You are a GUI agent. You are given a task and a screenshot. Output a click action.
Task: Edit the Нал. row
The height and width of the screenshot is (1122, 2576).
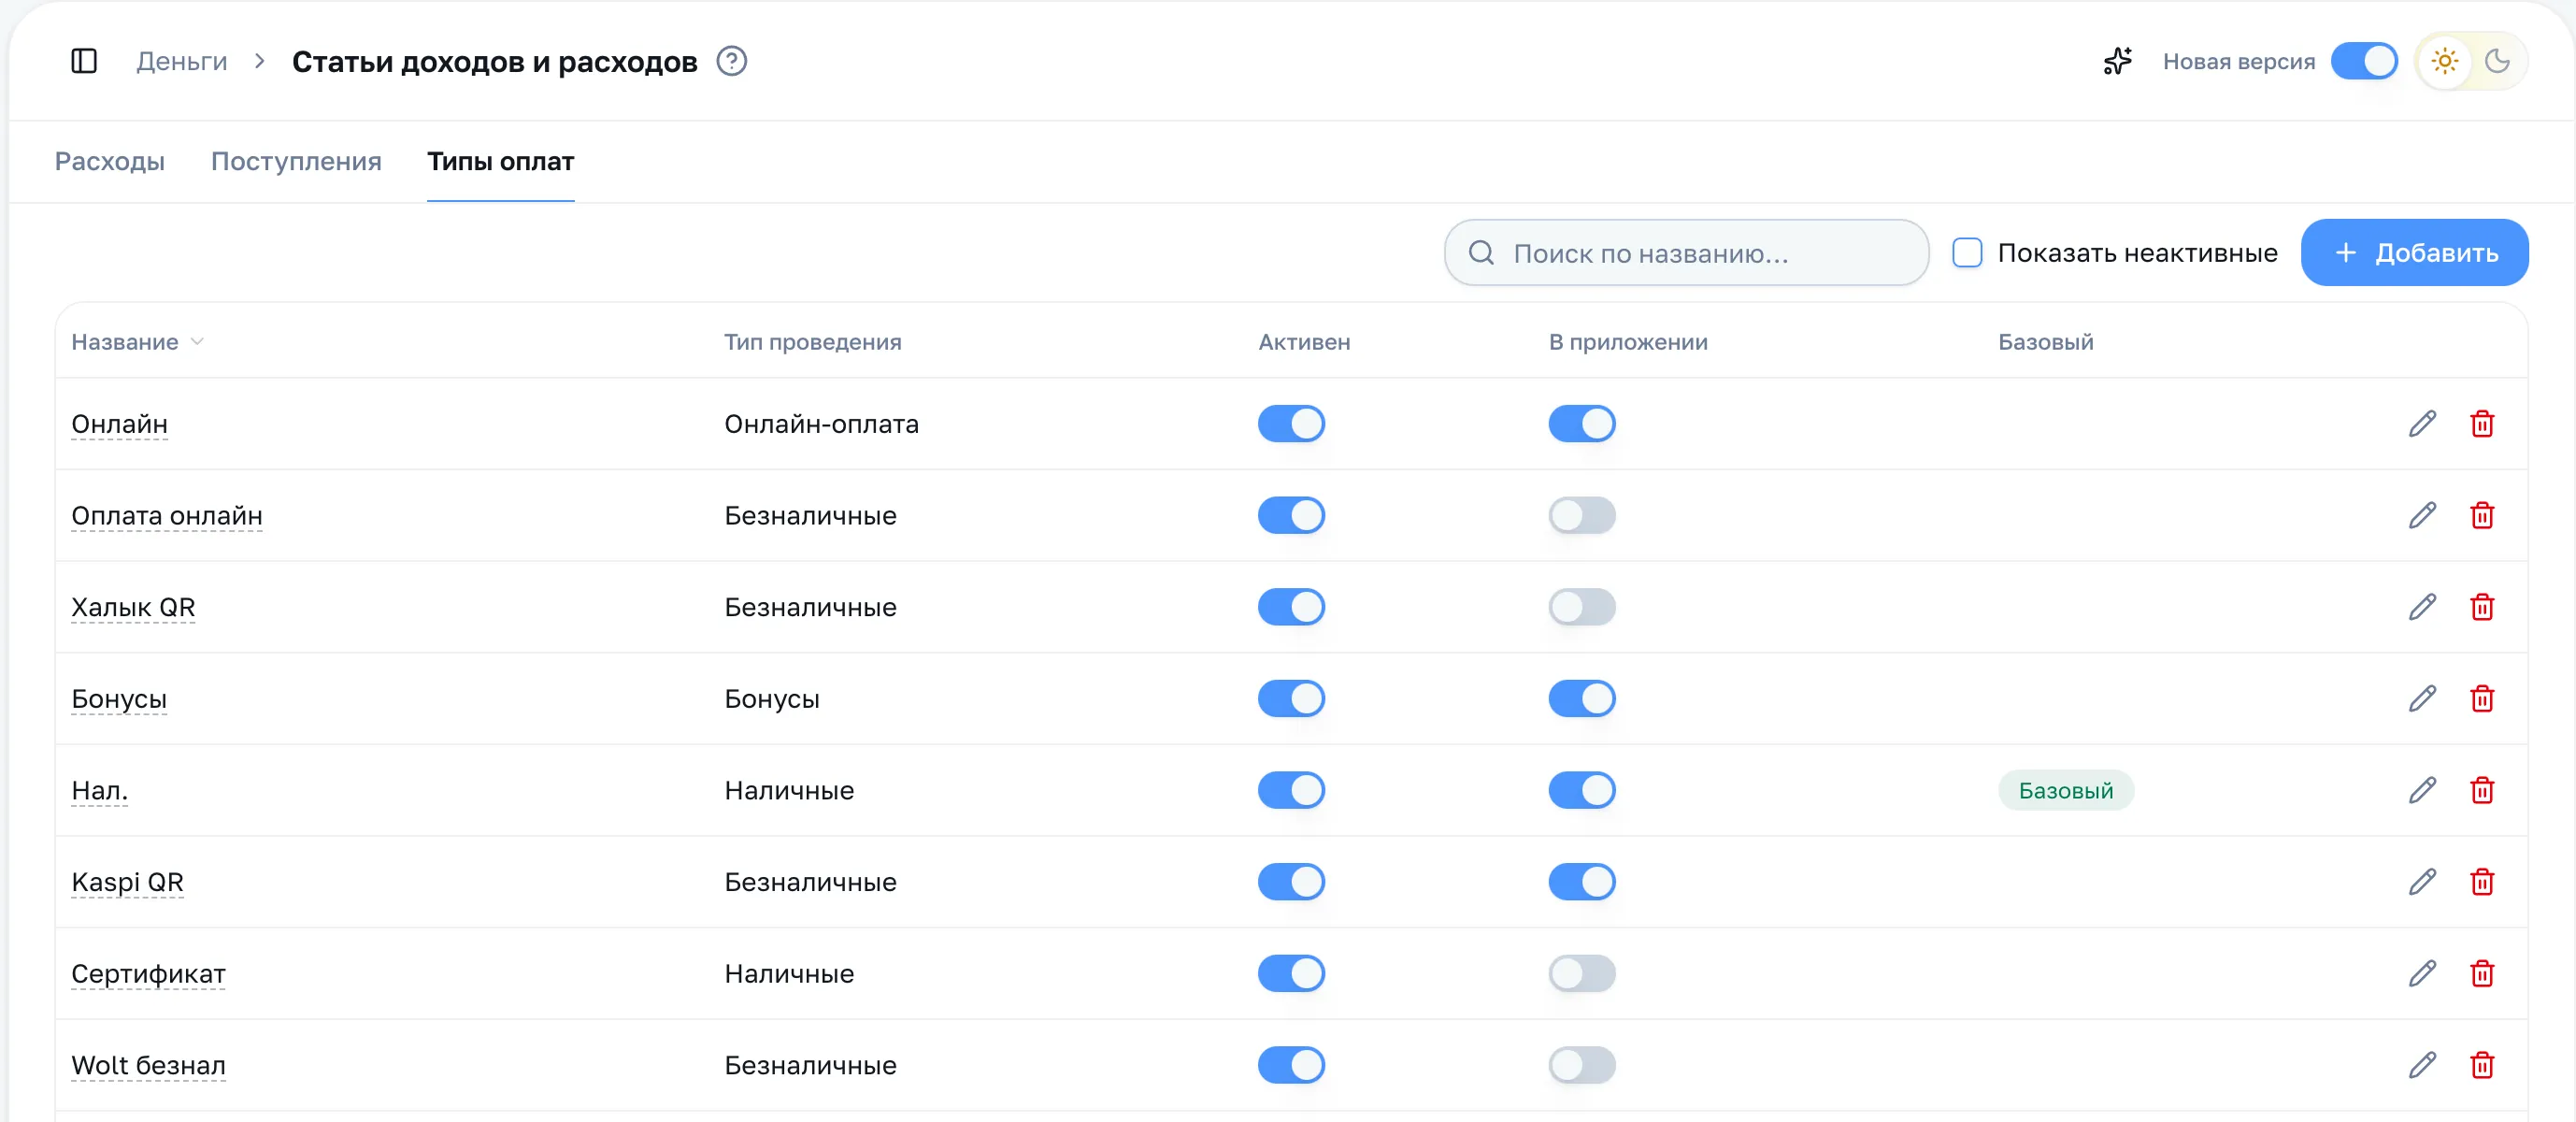[2422, 791]
